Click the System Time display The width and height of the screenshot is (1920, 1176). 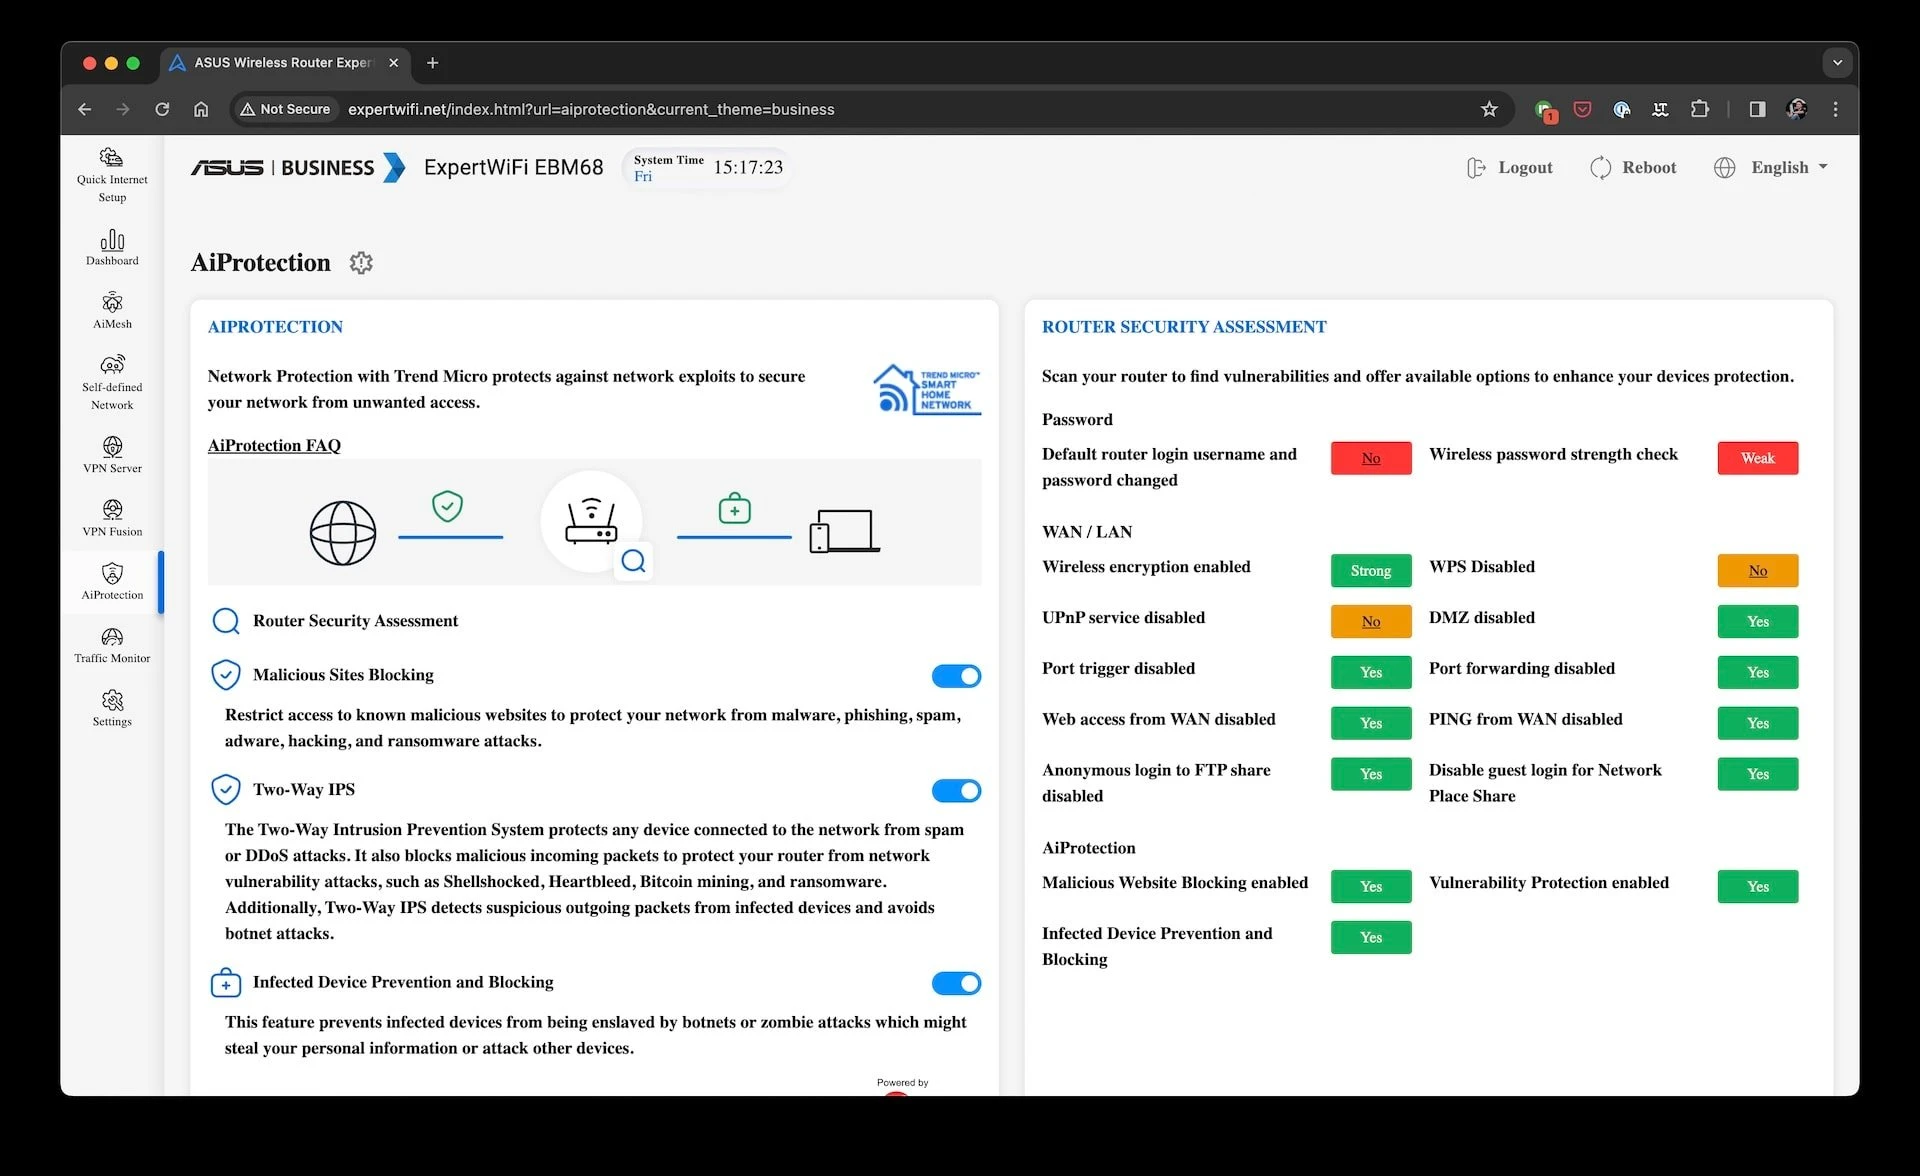pyautogui.click(x=707, y=168)
